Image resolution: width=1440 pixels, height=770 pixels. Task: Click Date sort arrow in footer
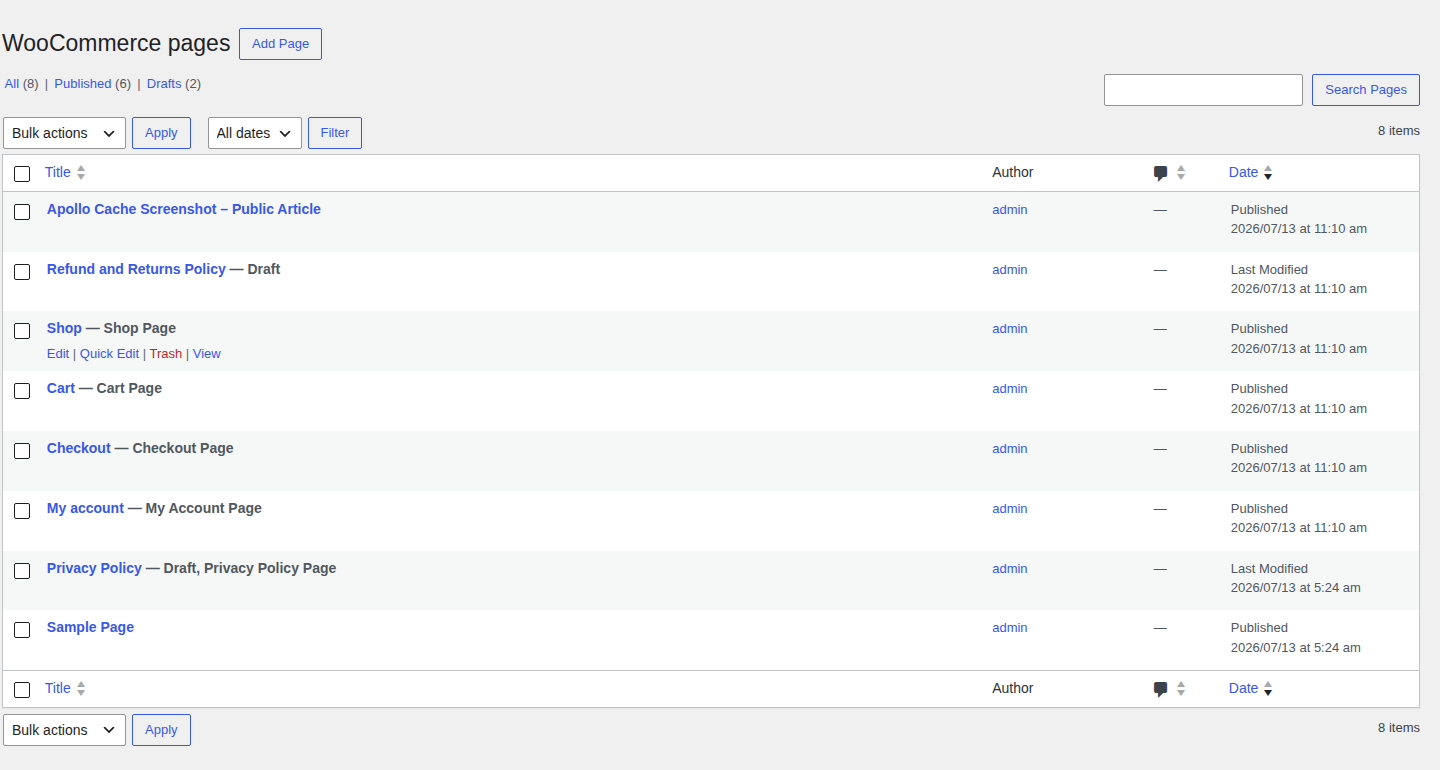click(x=1268, y=689)
